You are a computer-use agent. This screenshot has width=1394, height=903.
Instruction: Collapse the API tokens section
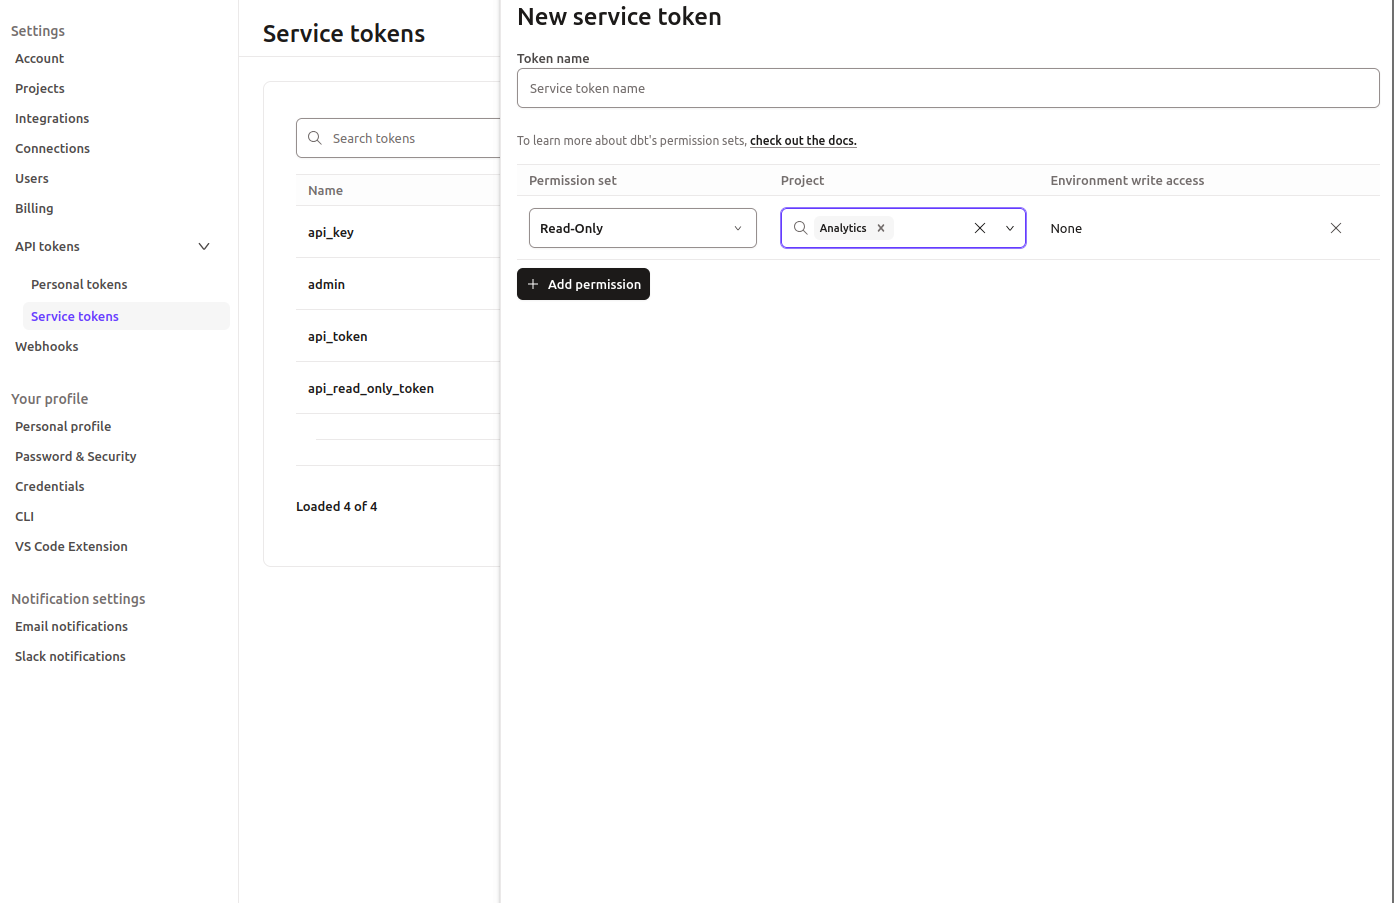[x=203, y=245]
